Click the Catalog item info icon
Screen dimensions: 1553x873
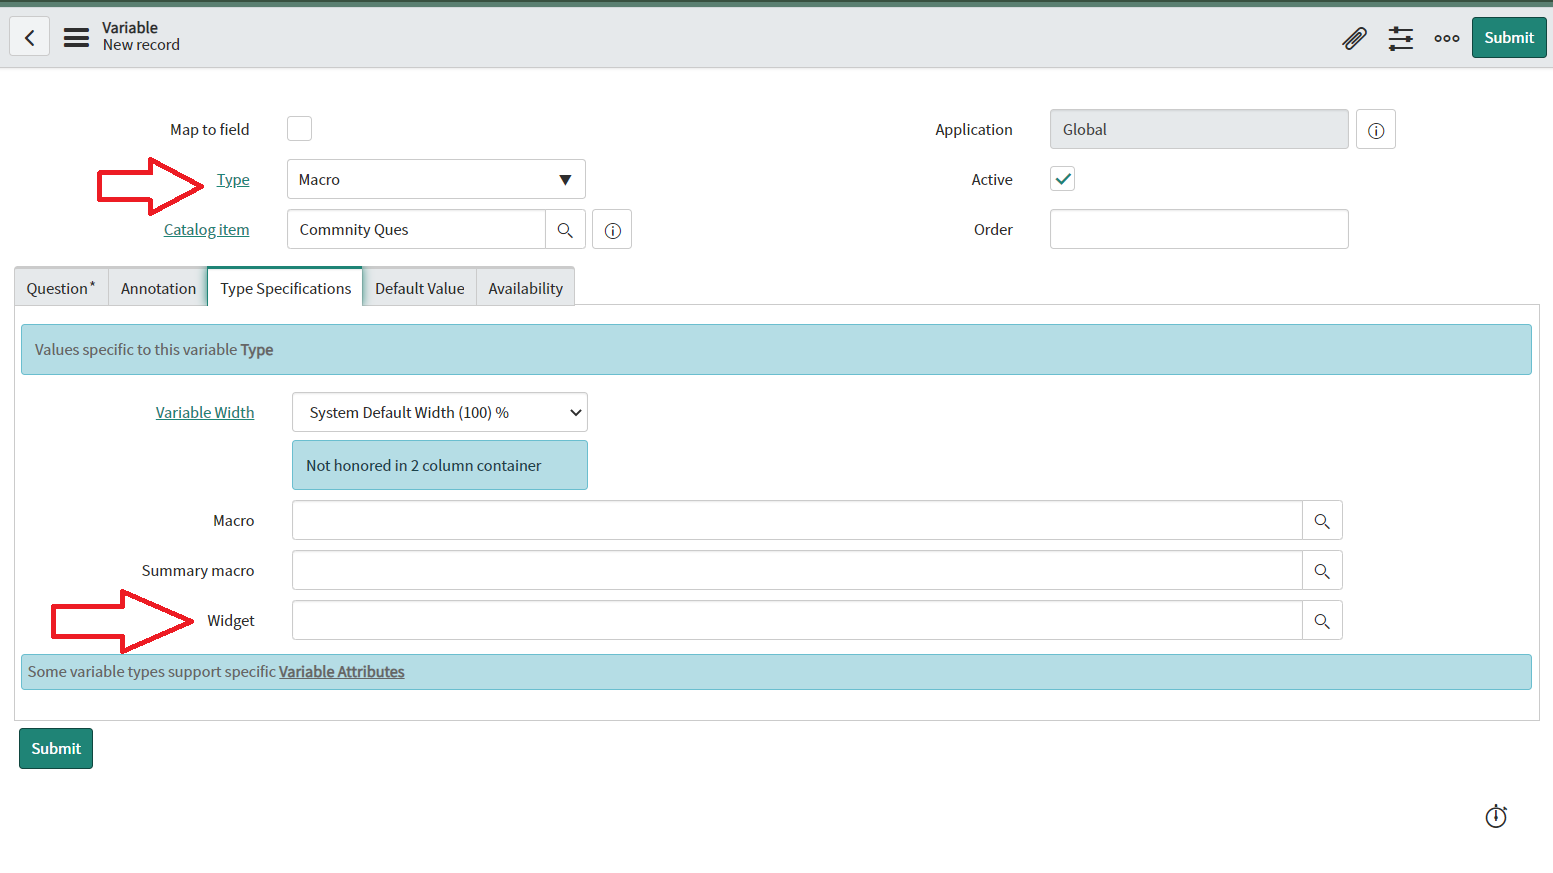(x=611, y=229)
